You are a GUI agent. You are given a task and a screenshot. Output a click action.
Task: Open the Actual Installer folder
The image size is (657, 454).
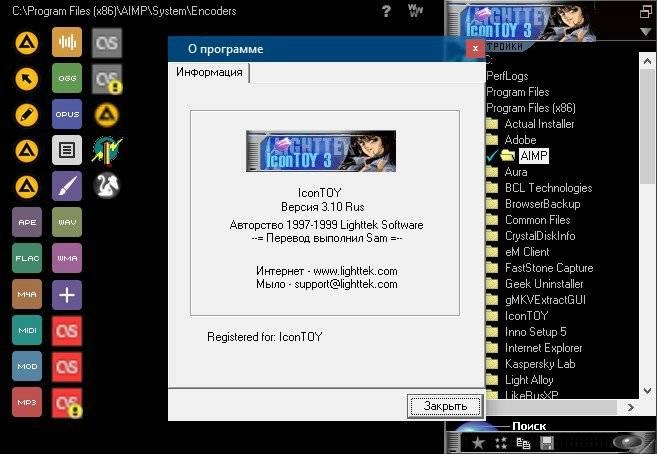[x=539, y=124]
